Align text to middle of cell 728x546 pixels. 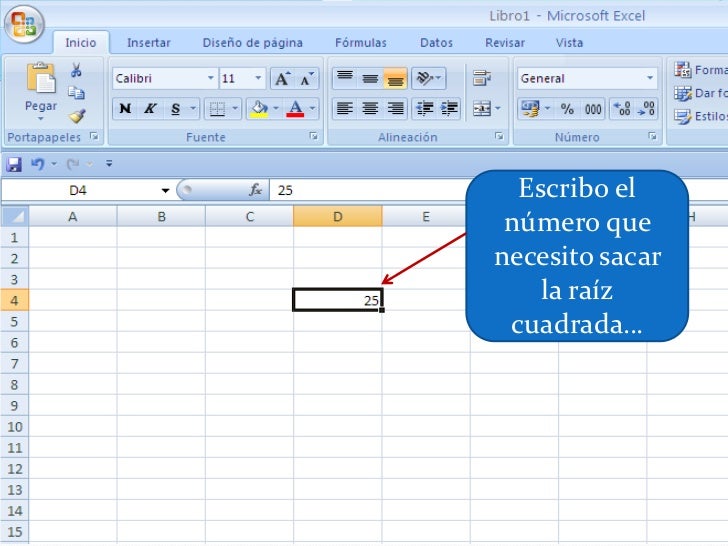pyautogui.click(x=370, y=78)
